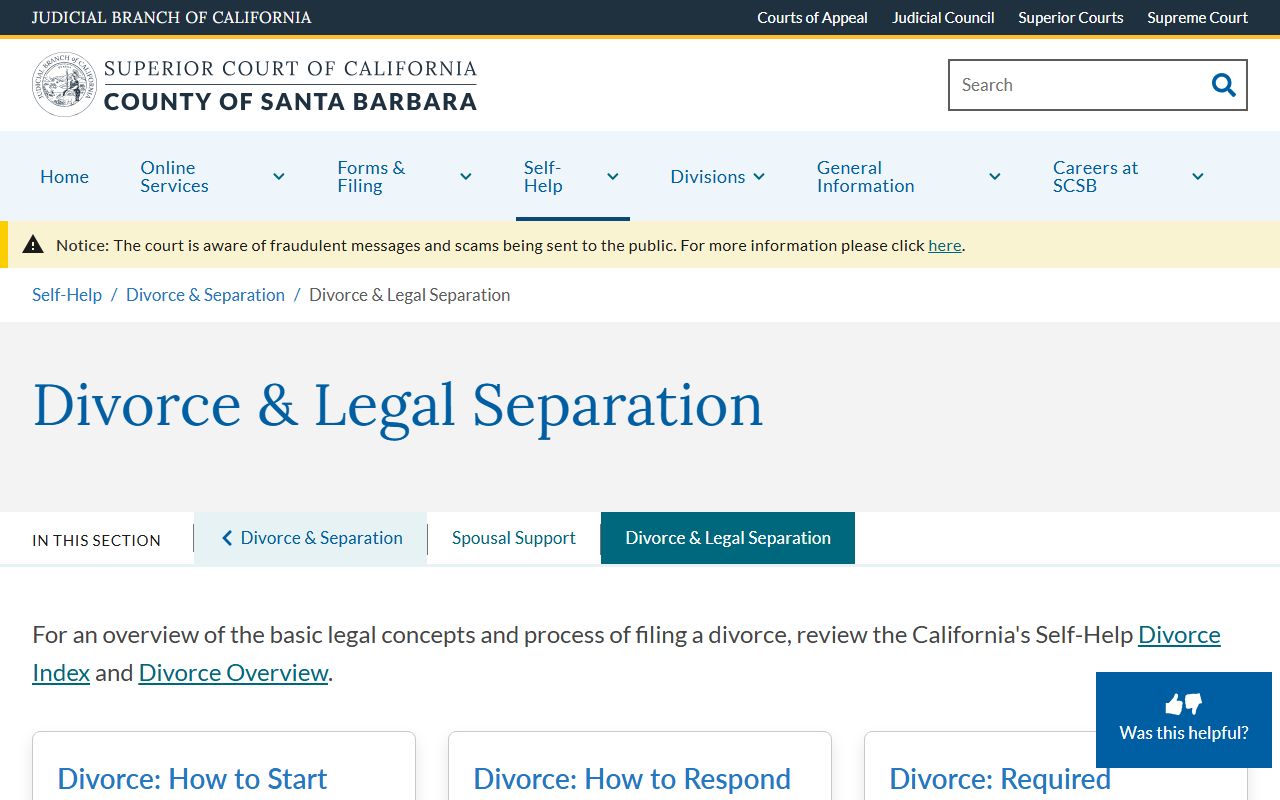Click the large 'Divorce & Legal Separation' page heading
The image size is (1280, 800).
pyautogui.click(x=398, y=406)
